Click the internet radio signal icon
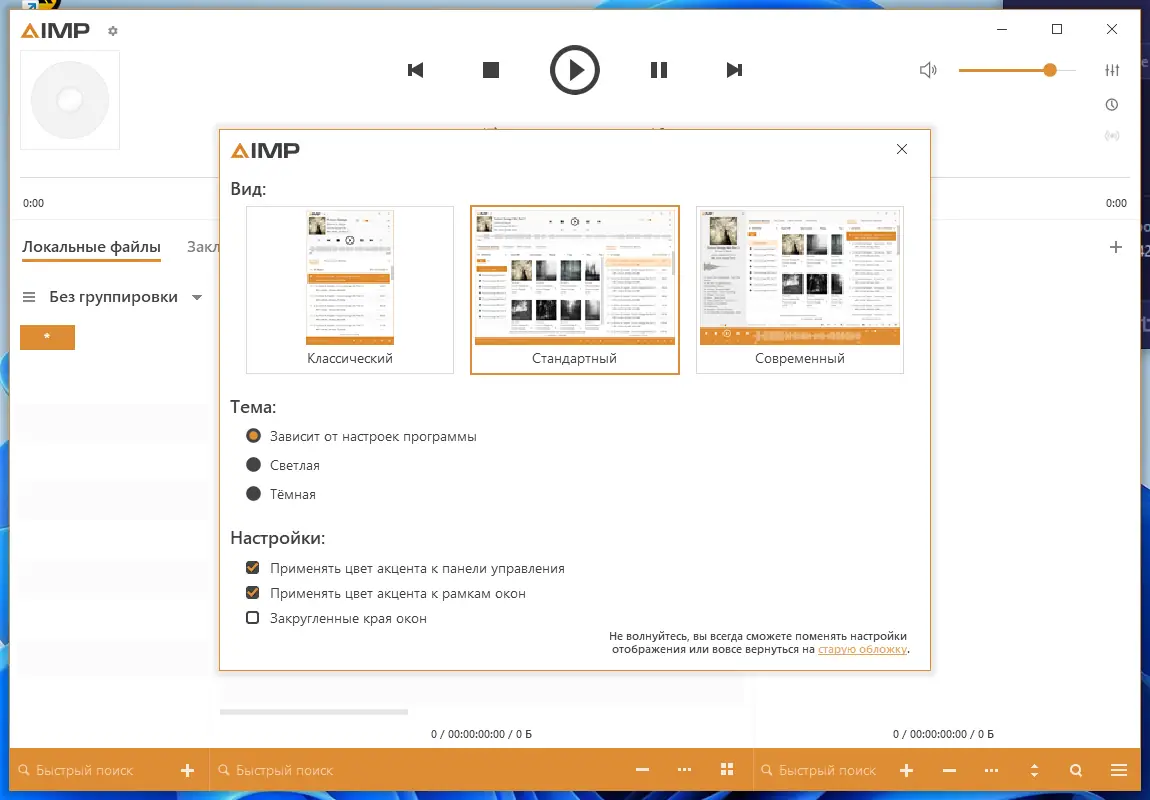Screen dimensions: 1150x800 point(1112,136)
